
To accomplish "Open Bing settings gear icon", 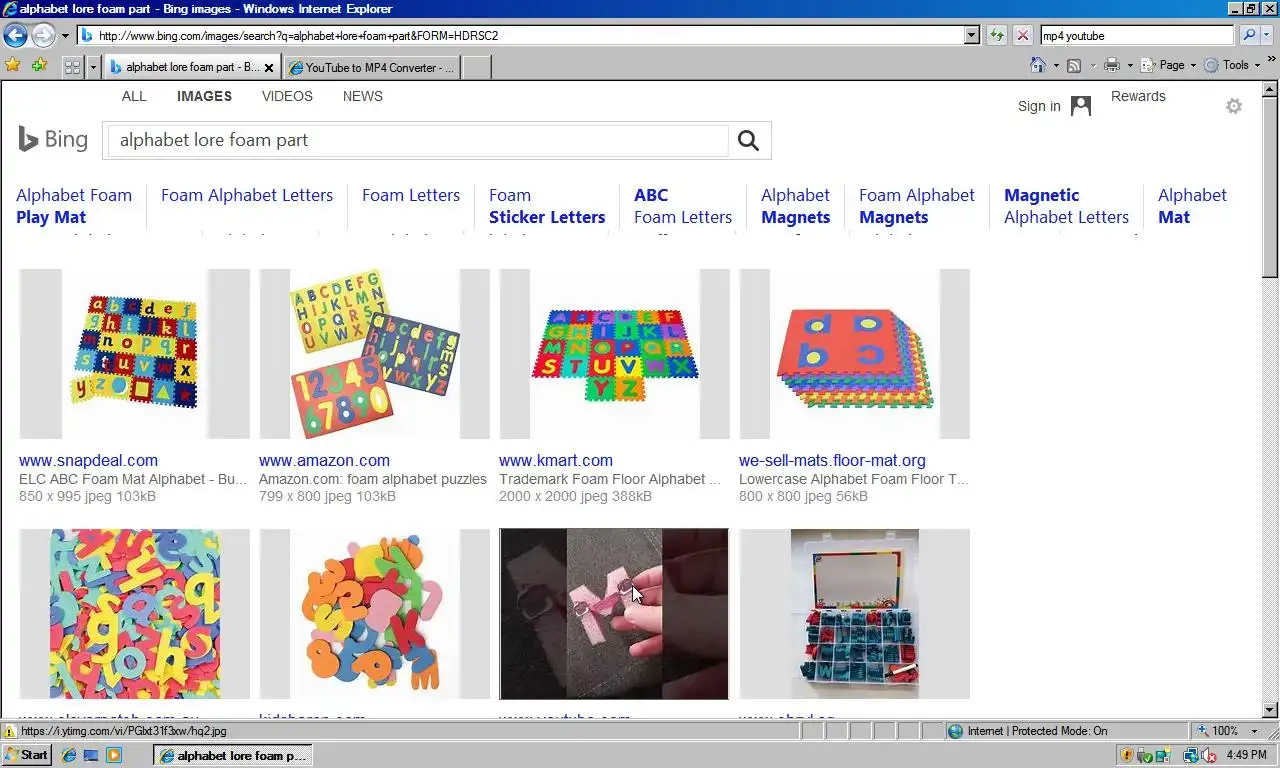I will pos(1234,106).
